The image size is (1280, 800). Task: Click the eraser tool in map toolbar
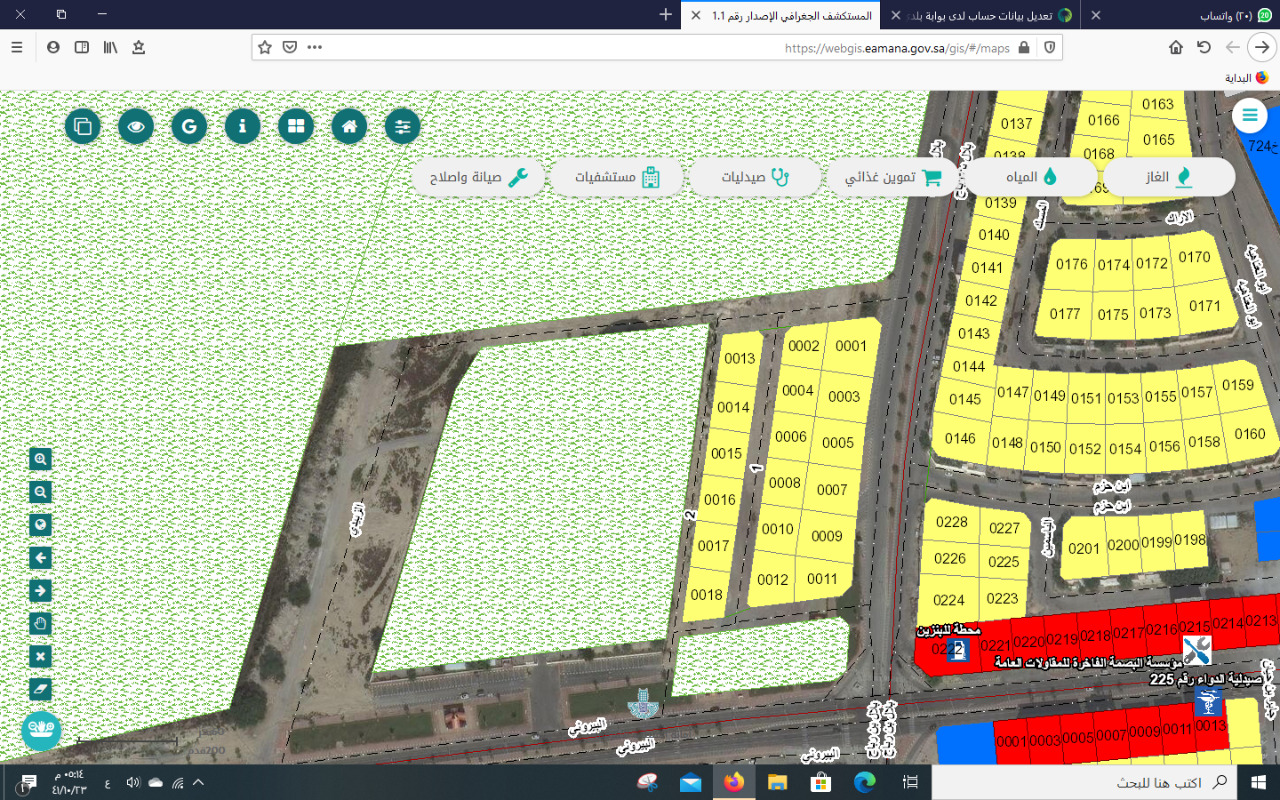click(x=40, y=689)
